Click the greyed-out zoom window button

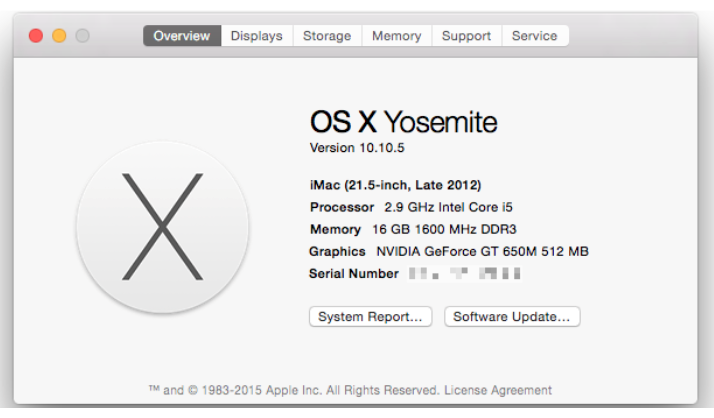[x=82, y=36]
